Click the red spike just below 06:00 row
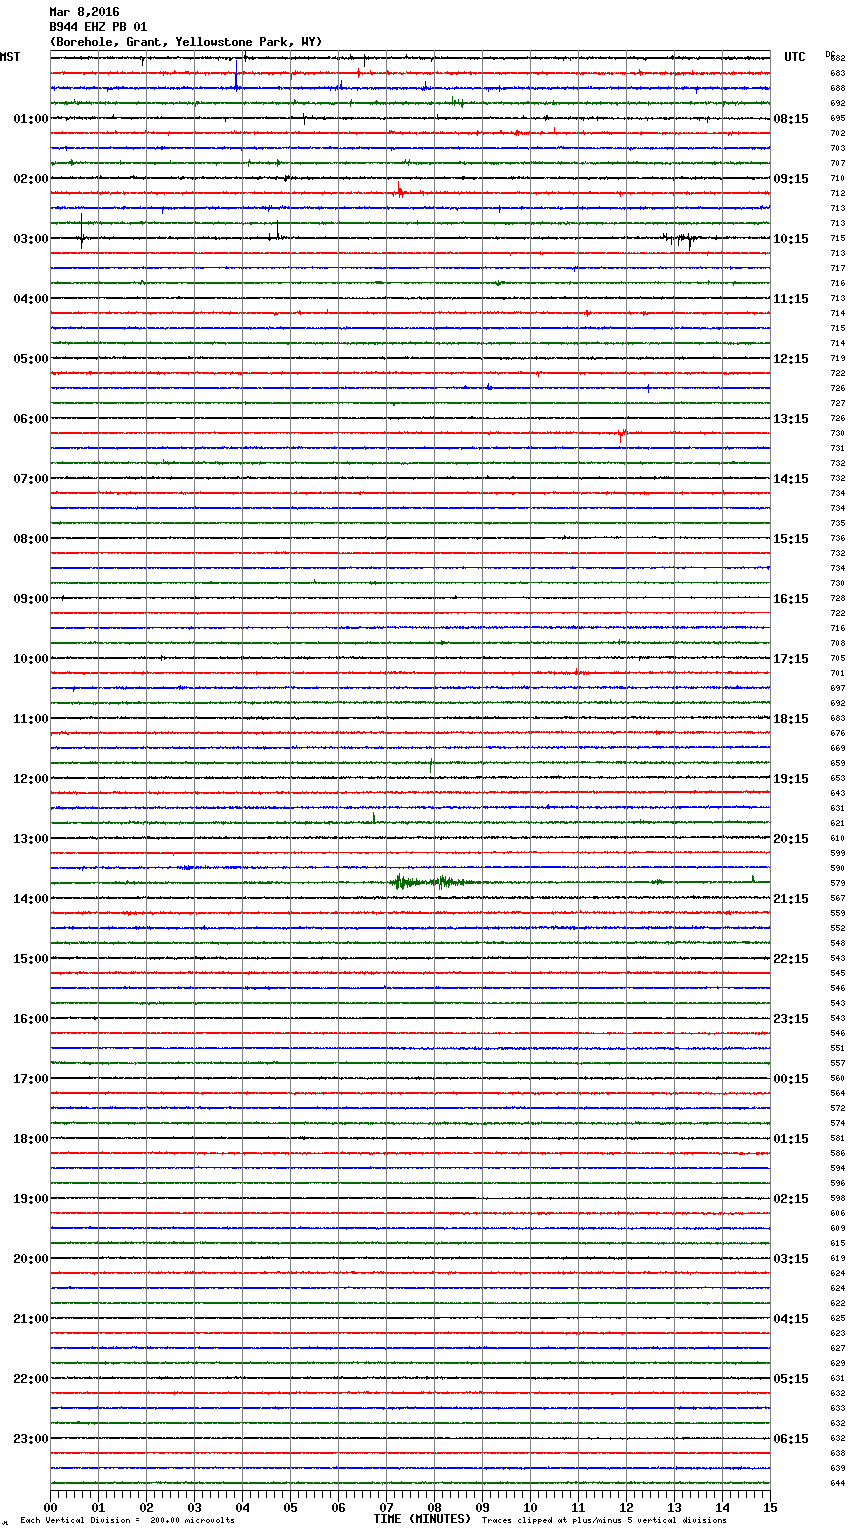 click(621, 434)
